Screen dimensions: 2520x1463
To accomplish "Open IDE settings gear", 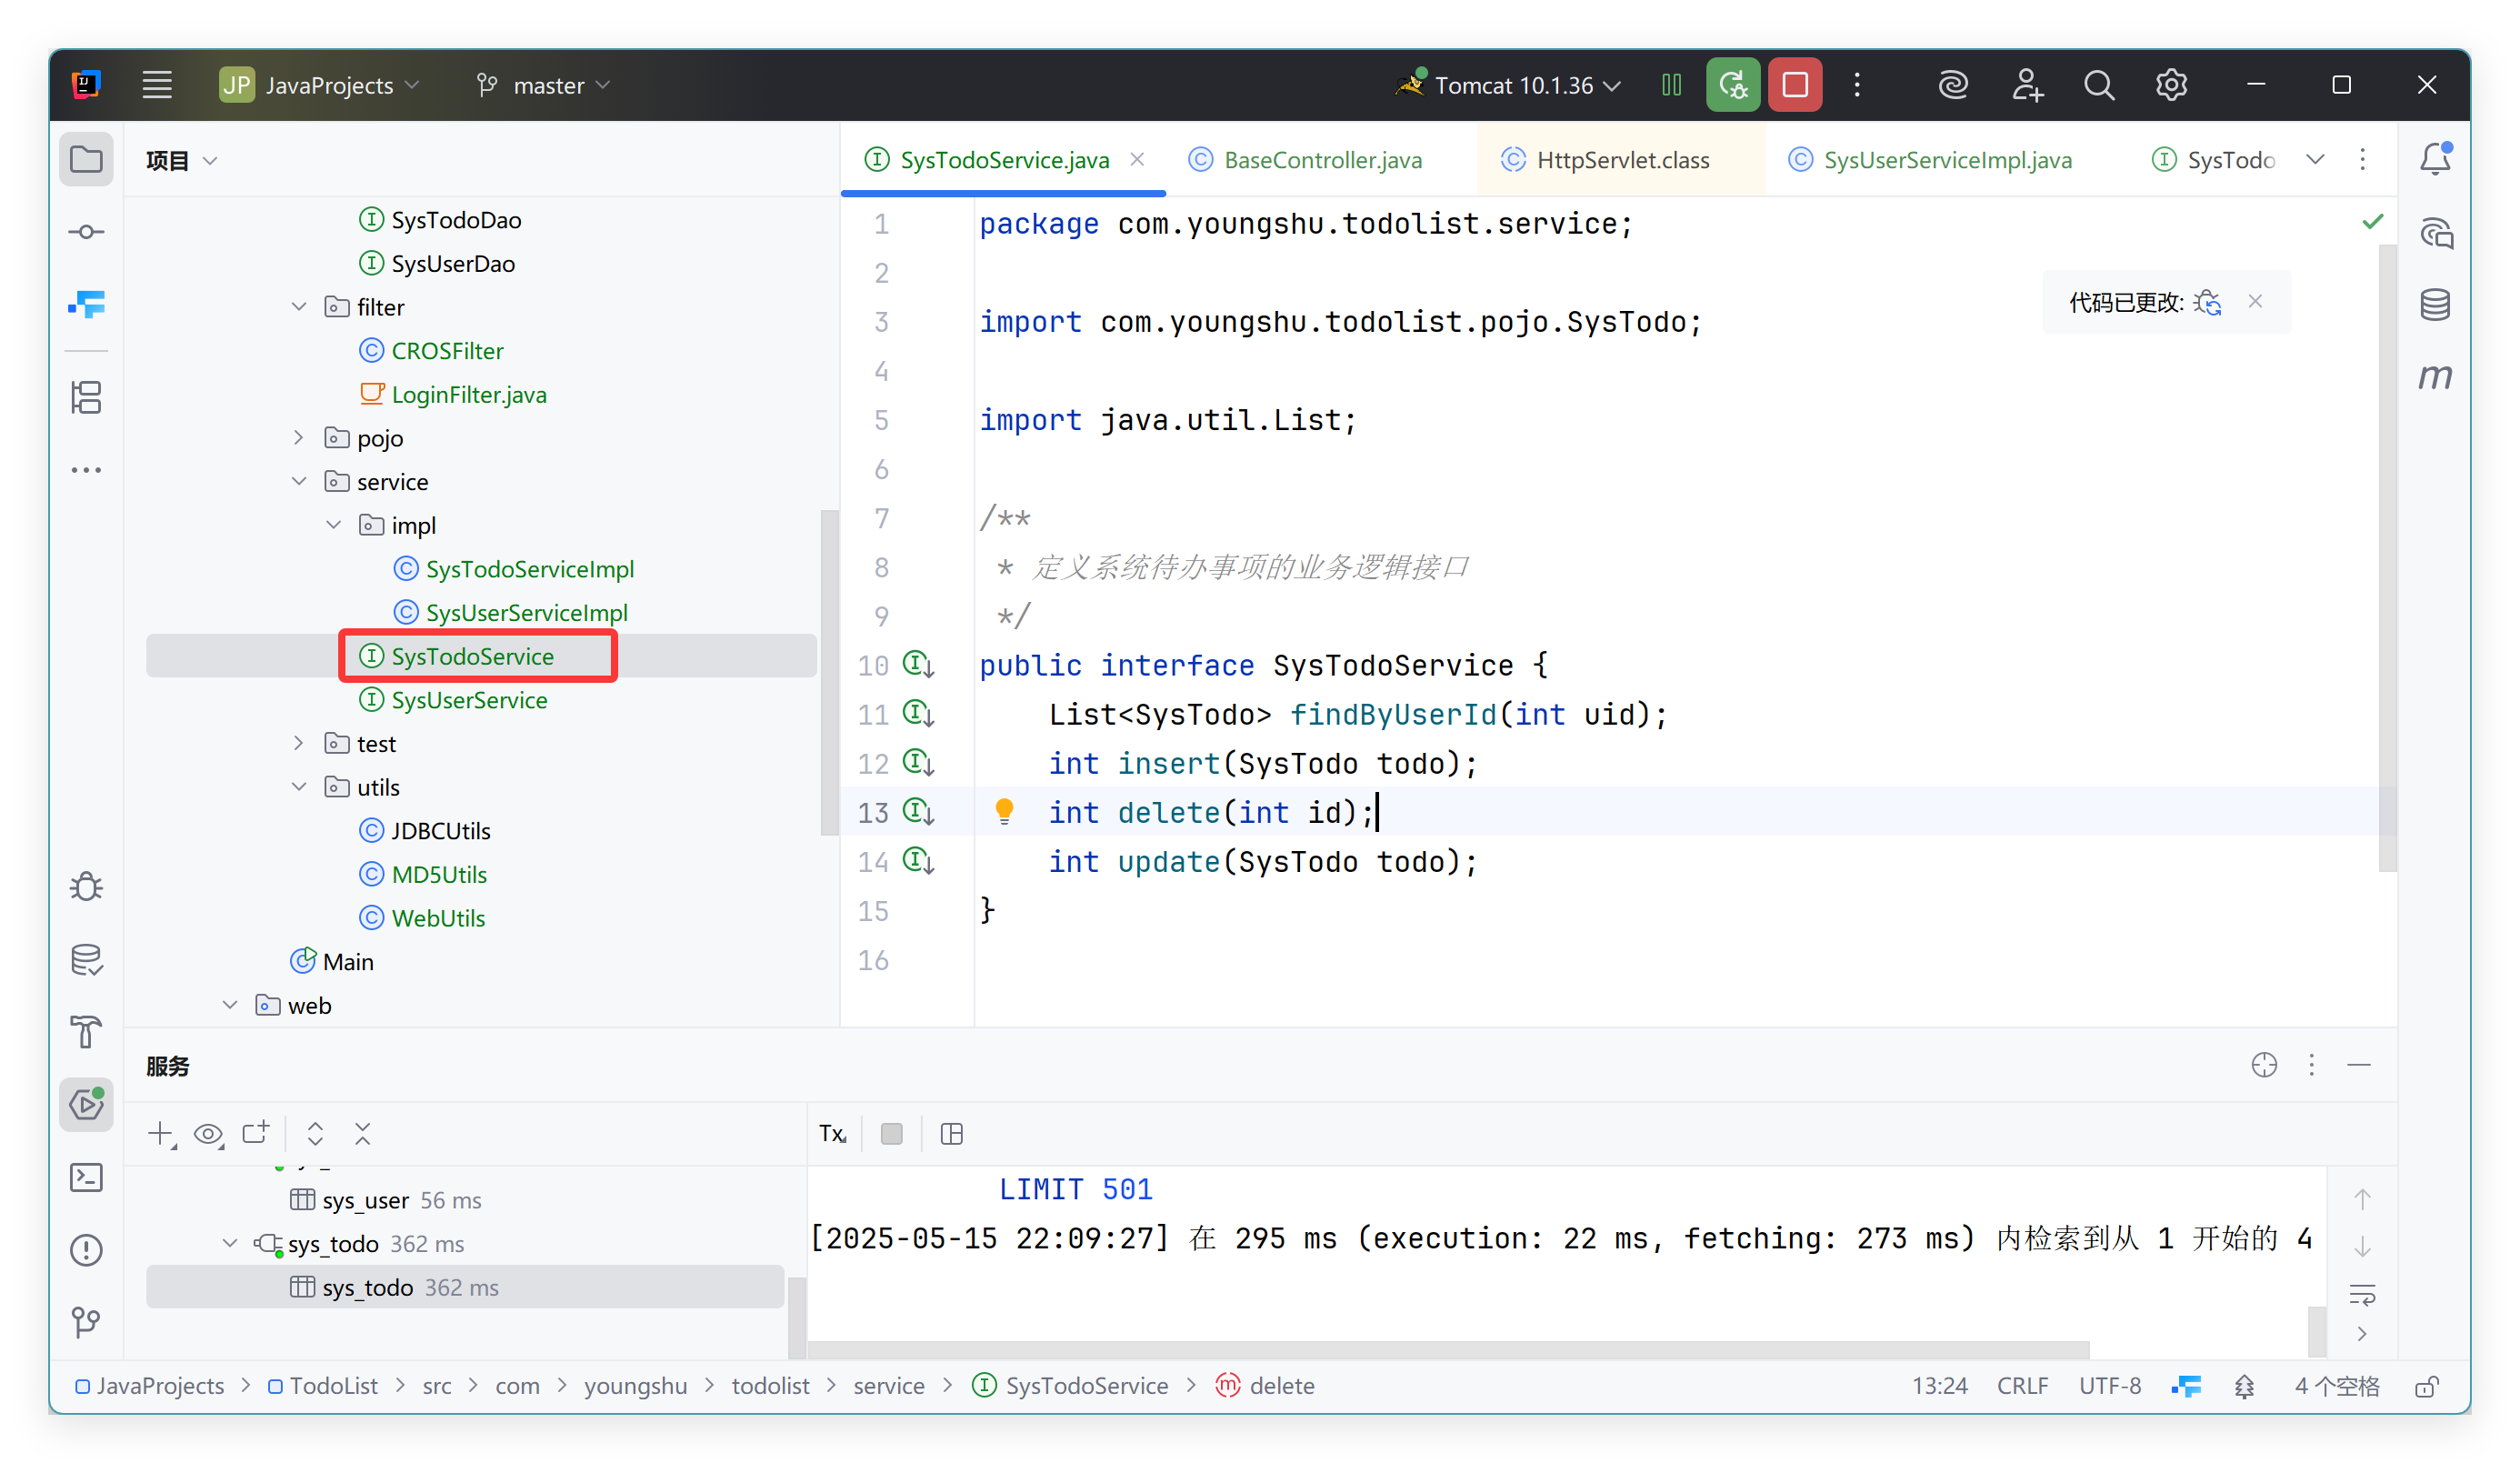I will pyautogui.click(x=2171, y=85).
